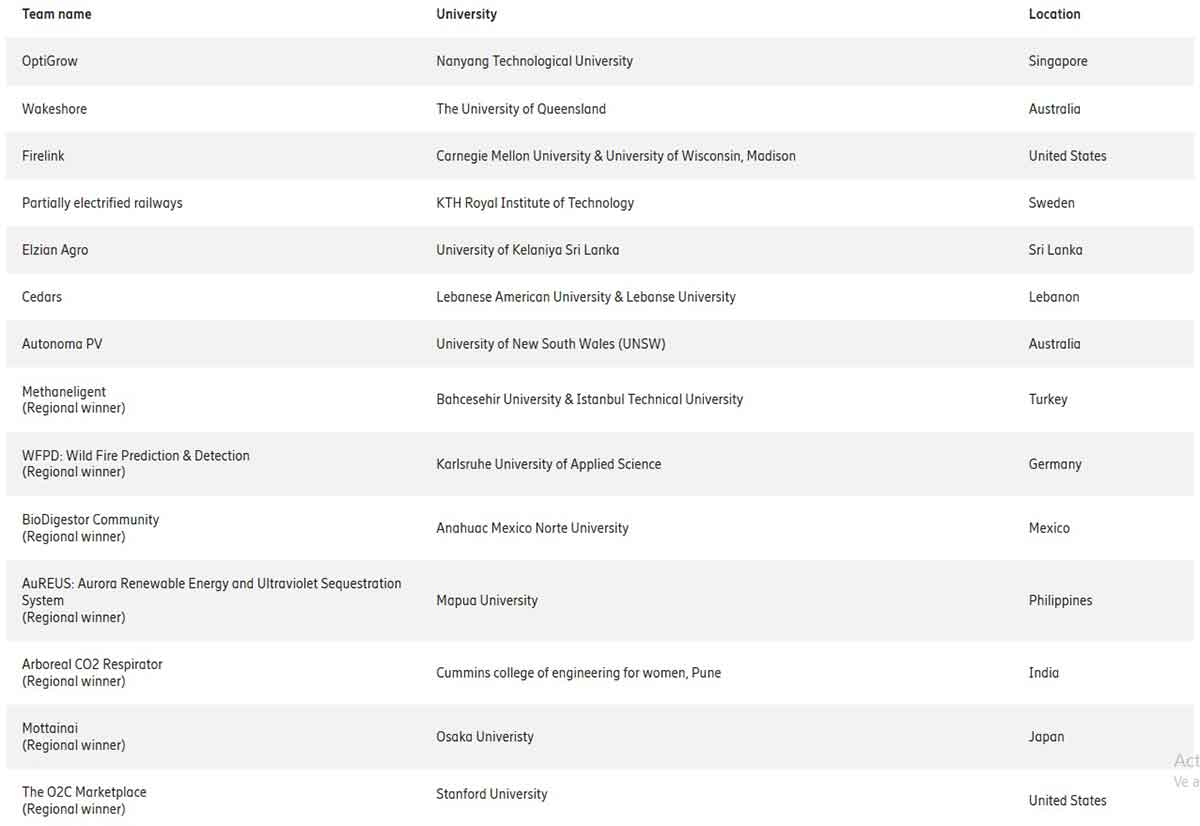
Task: Click the Wakeshore team row
Action: (x=54, y=109)
